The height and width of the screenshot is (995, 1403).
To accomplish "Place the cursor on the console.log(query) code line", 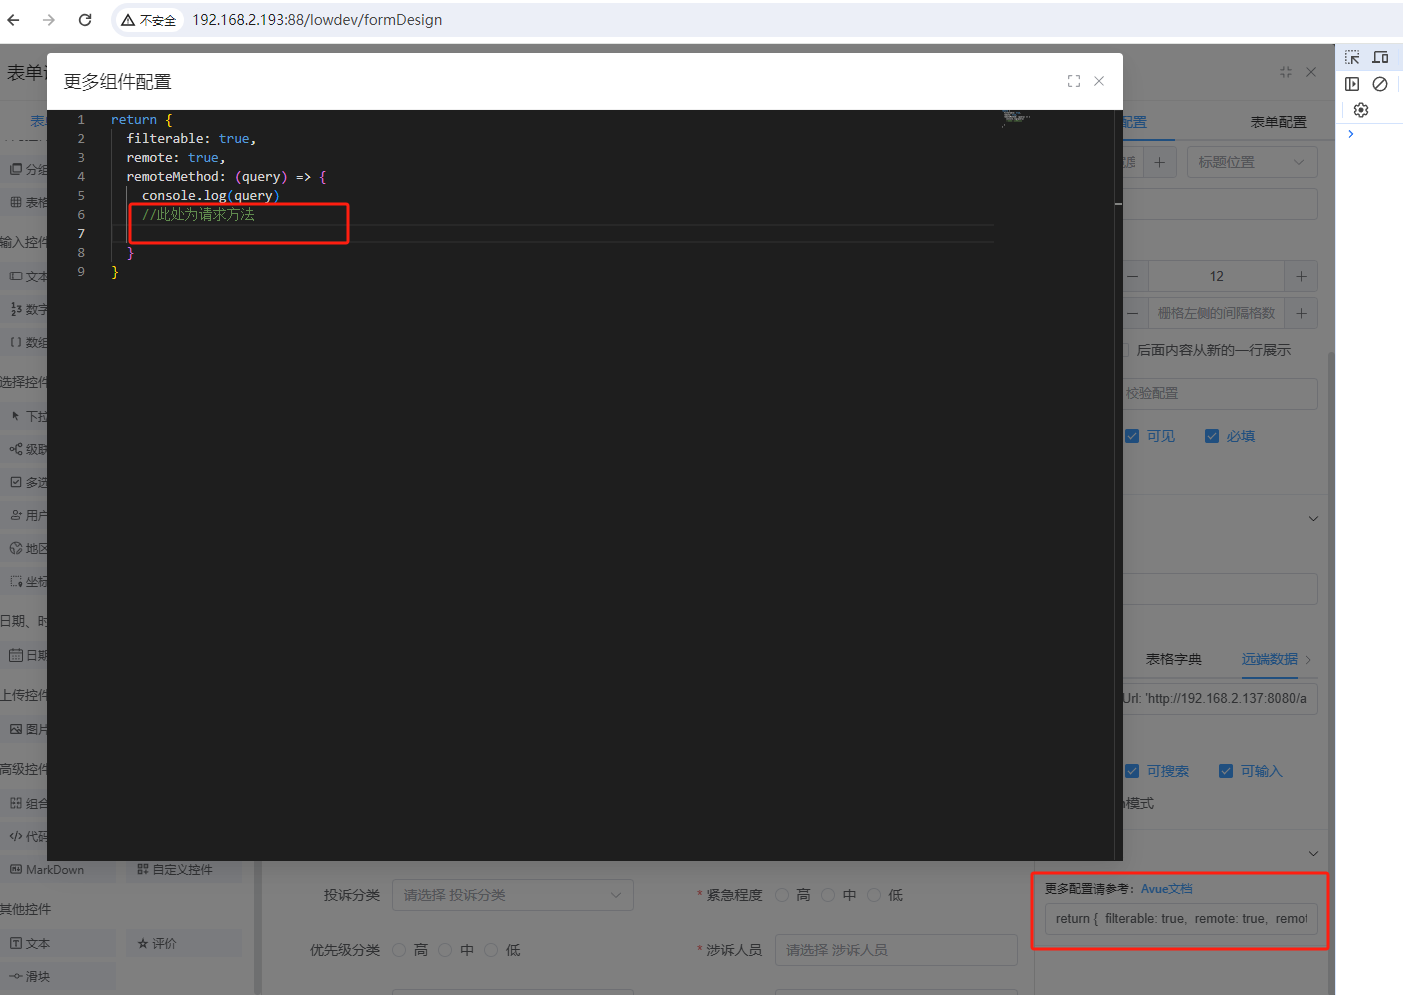I will [211, 196].
